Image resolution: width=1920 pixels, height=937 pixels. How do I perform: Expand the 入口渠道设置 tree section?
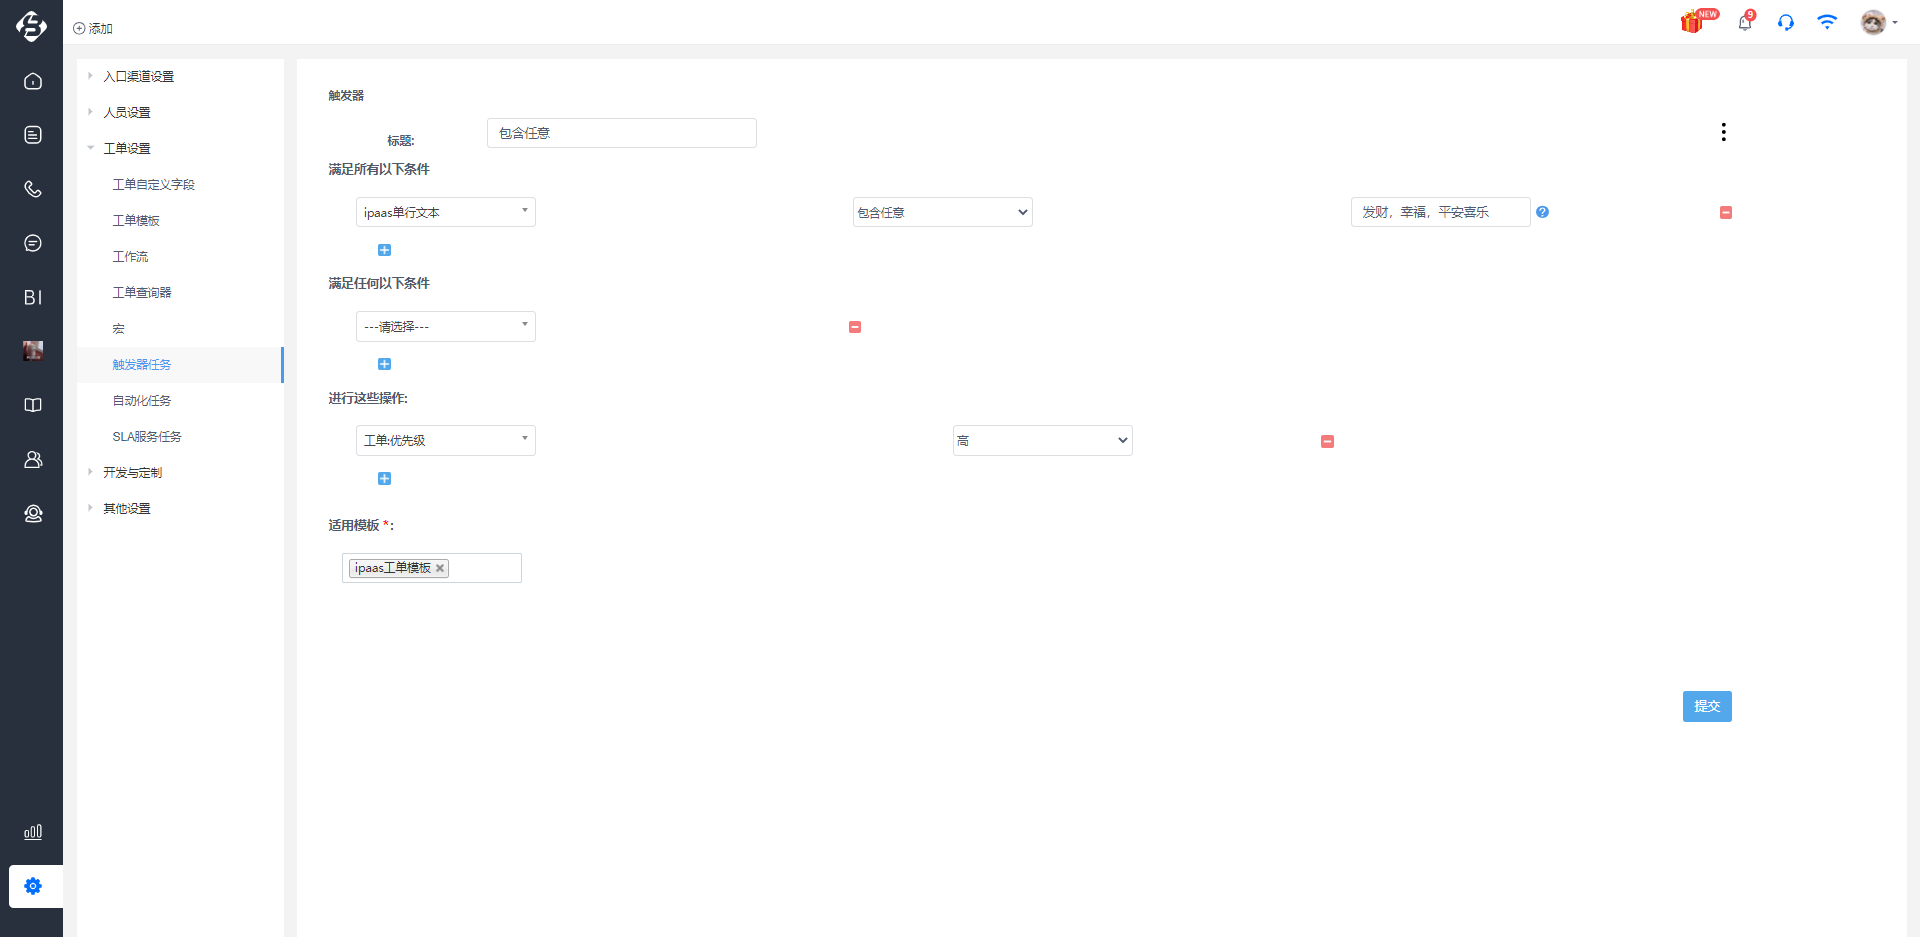90,76
